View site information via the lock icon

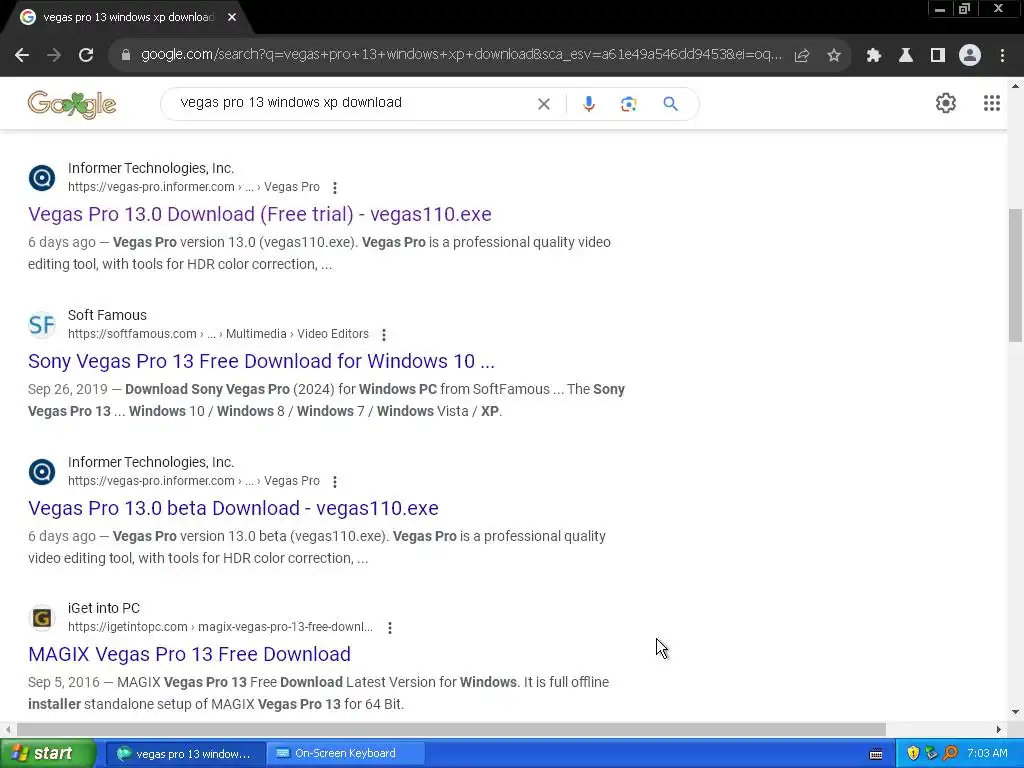tap(126, 56)
